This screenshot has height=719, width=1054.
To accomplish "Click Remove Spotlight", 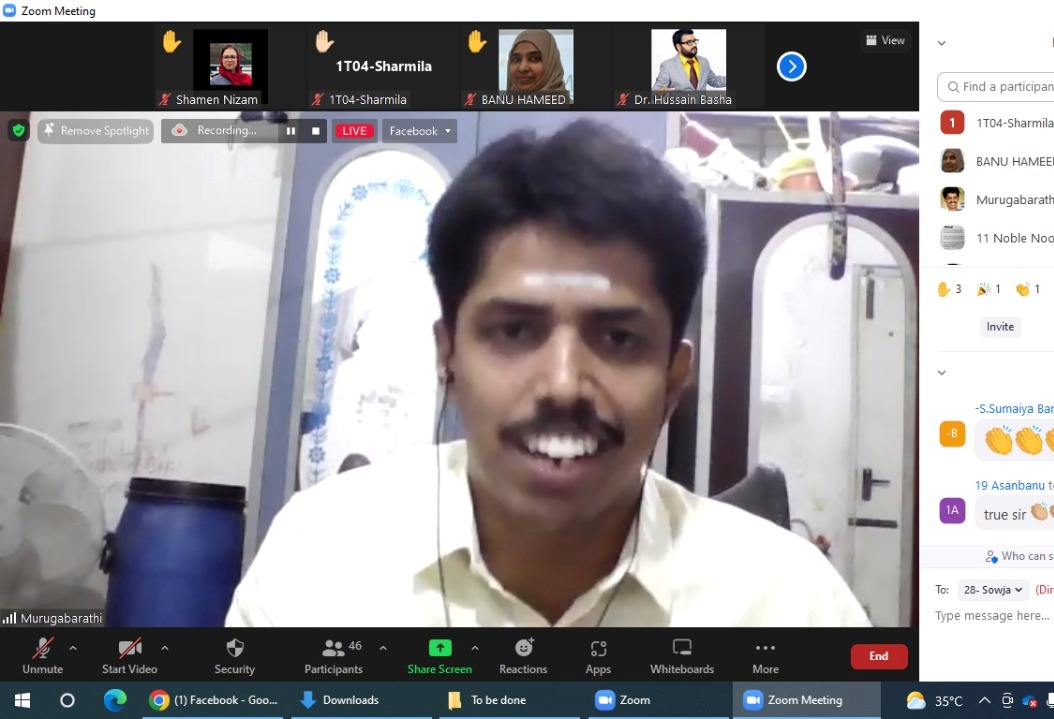I will click(96, 130).
